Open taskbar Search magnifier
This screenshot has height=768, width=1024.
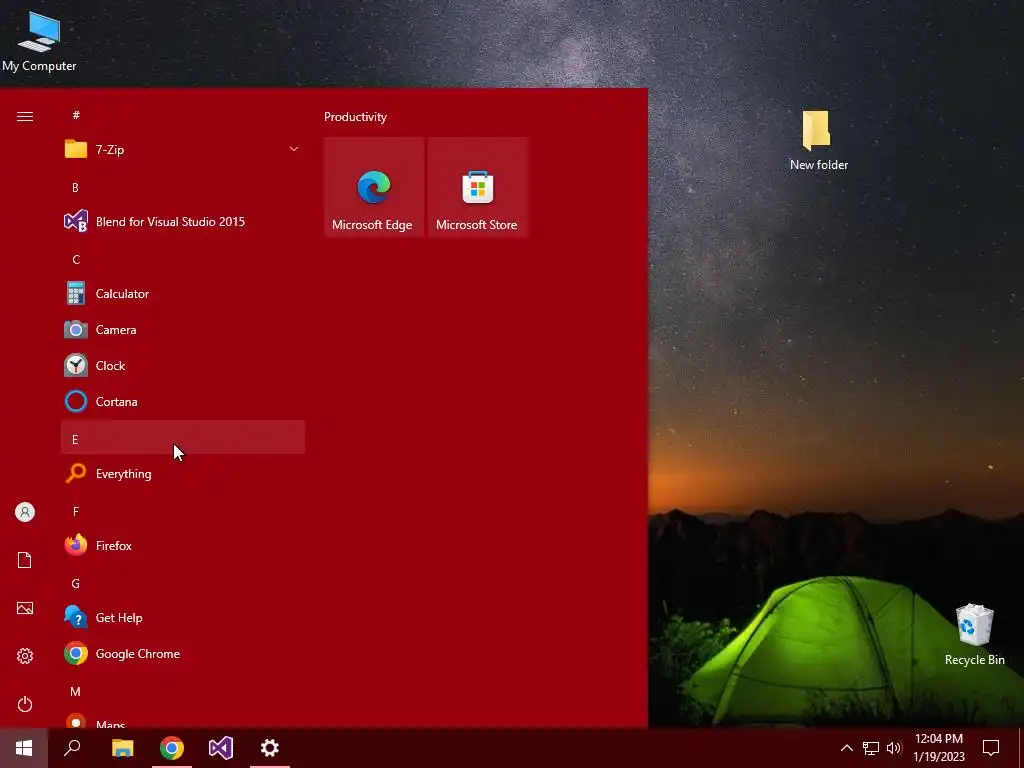[72, 748]
